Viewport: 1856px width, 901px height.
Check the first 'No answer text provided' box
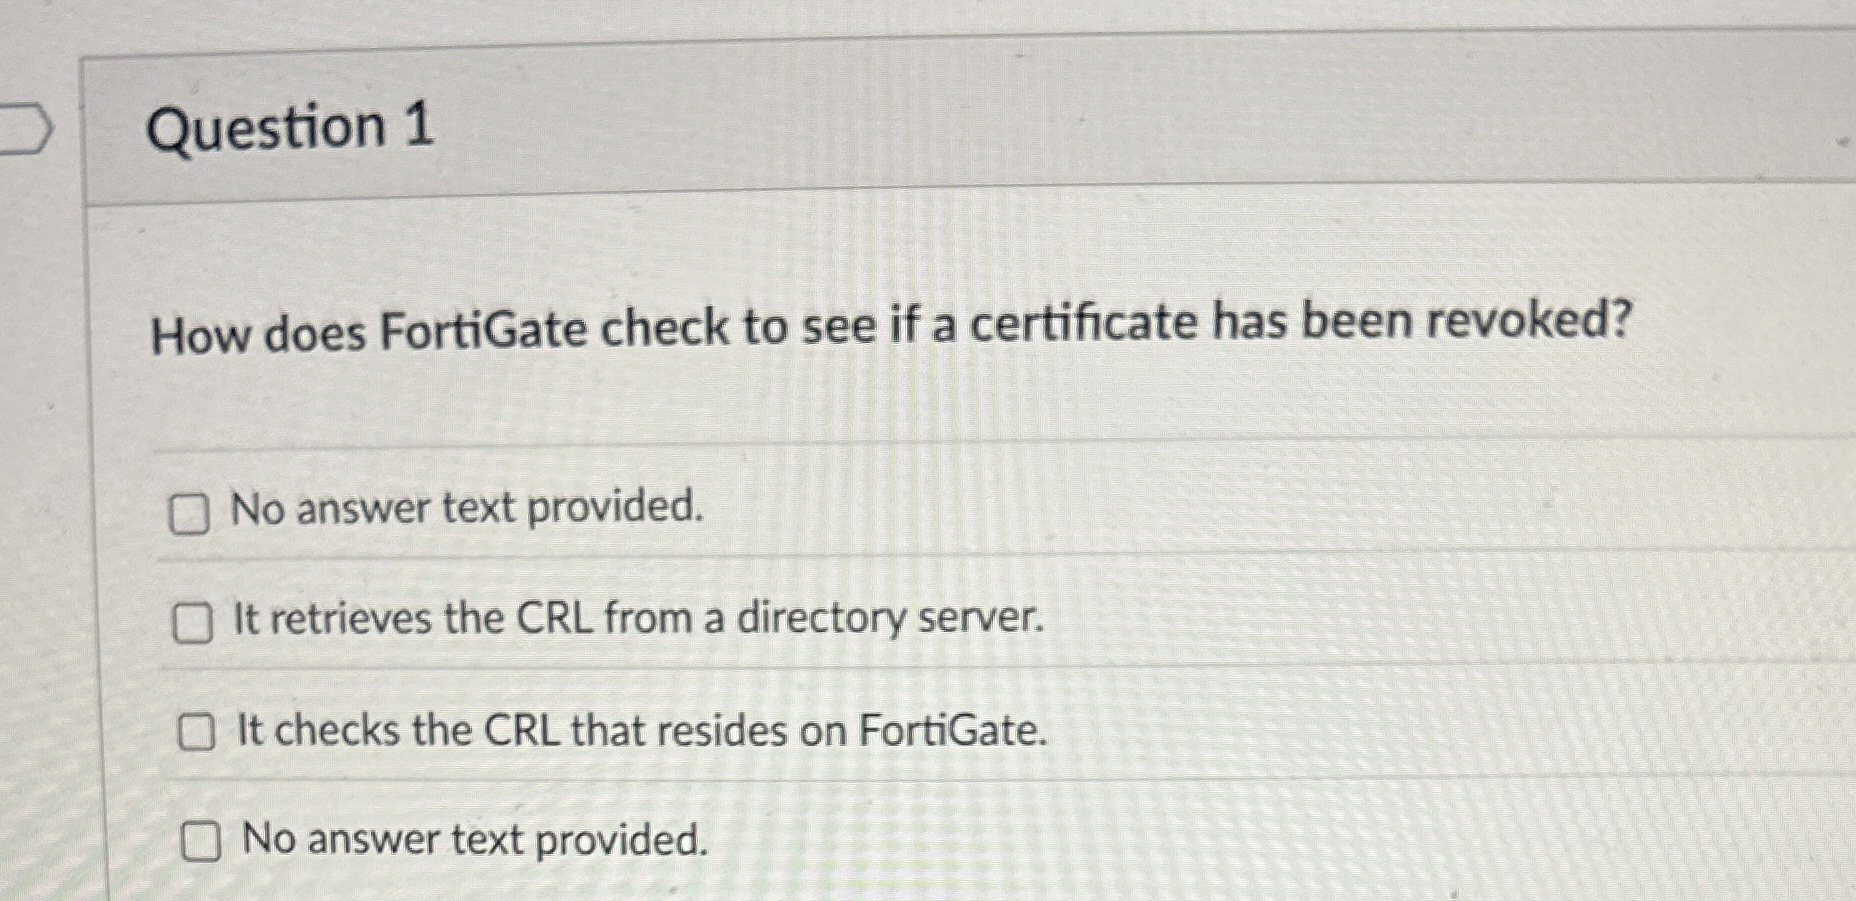click(x=190, y=513)
